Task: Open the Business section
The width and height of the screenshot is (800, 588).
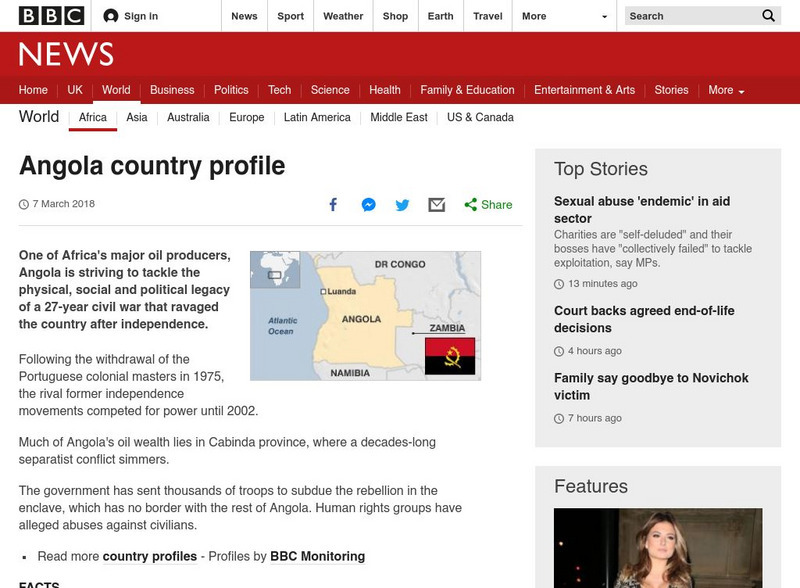Action: coord(172,89)
